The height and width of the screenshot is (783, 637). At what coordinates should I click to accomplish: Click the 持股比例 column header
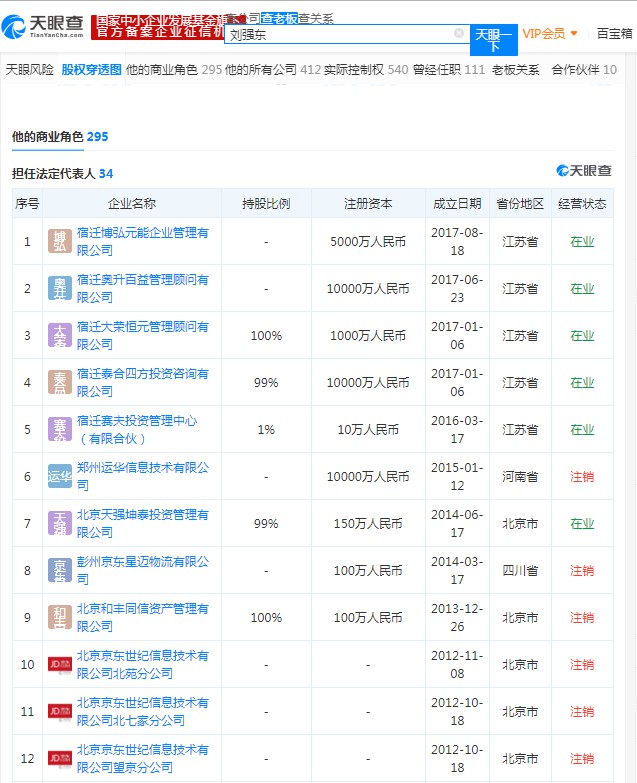point(266,203)
